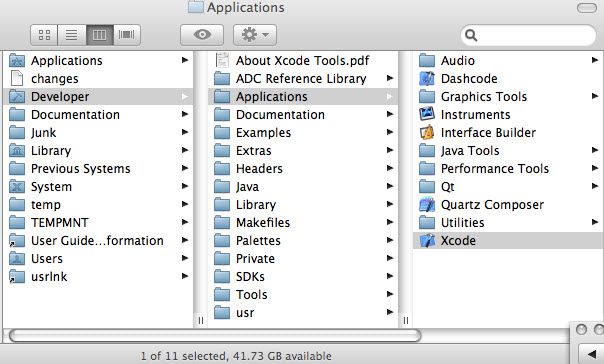Click the User Guide alias folder icon

17,241
